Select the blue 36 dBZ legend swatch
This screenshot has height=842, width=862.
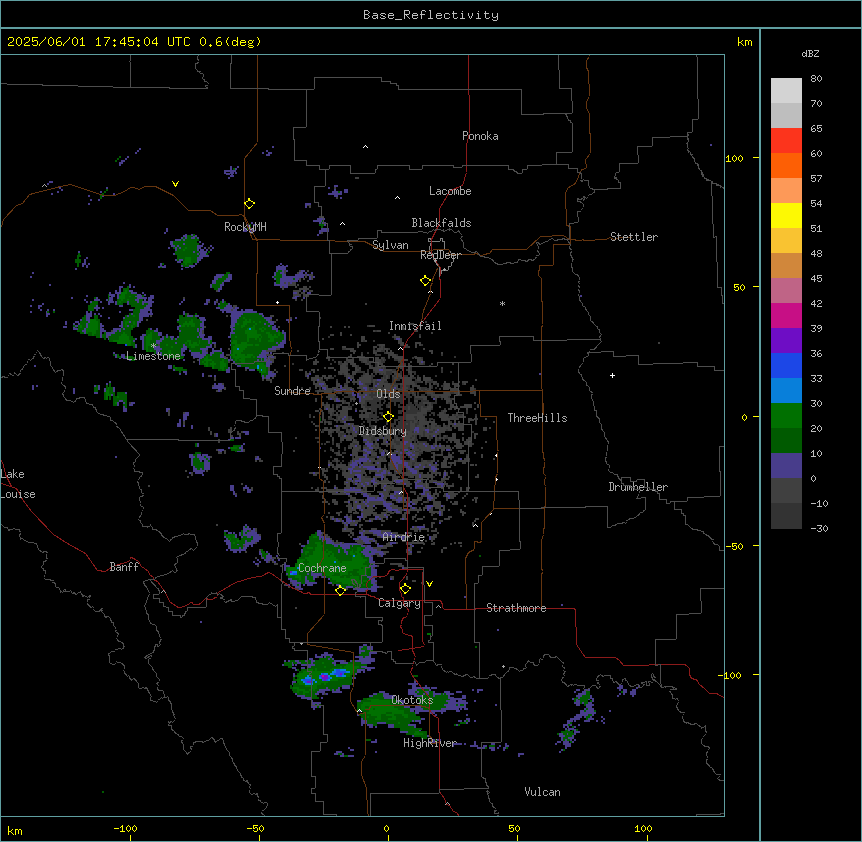click(786, 365)
